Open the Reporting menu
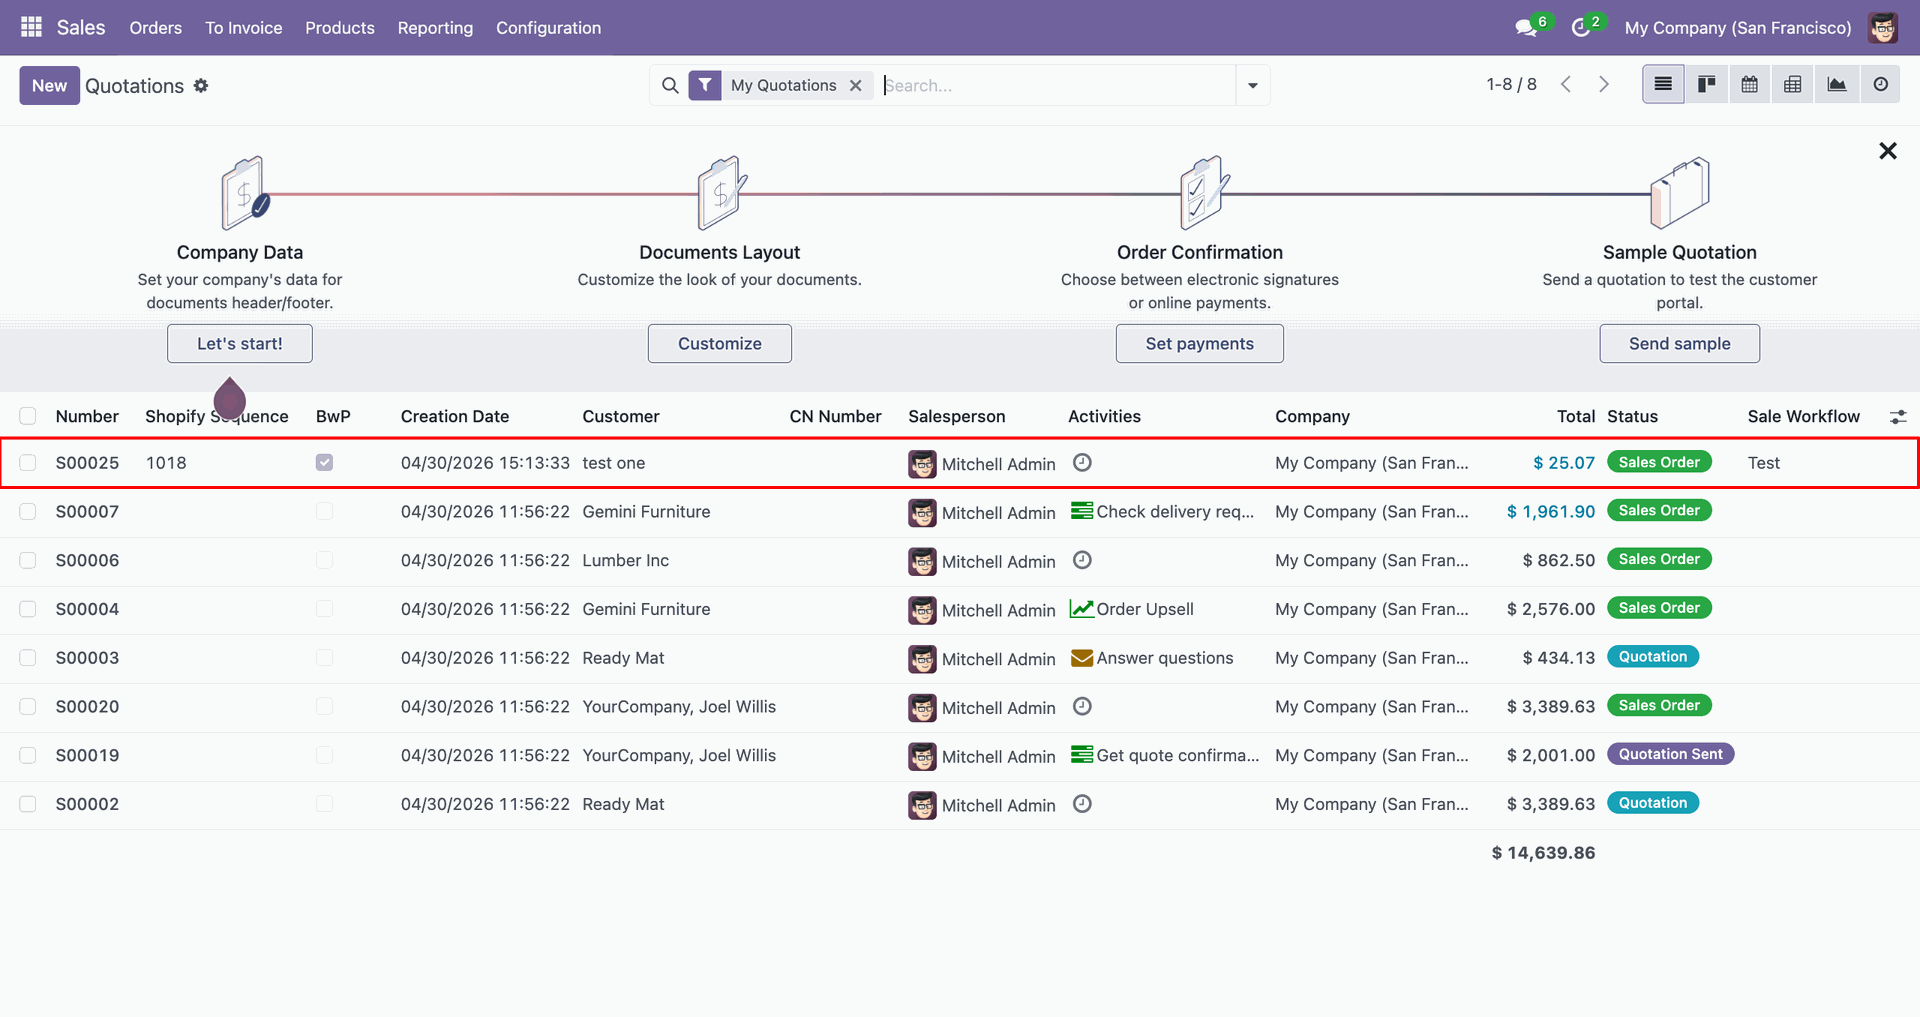Image resolution: width=1920 pixels, height=1017 pixels. click(x=435, y=28)
